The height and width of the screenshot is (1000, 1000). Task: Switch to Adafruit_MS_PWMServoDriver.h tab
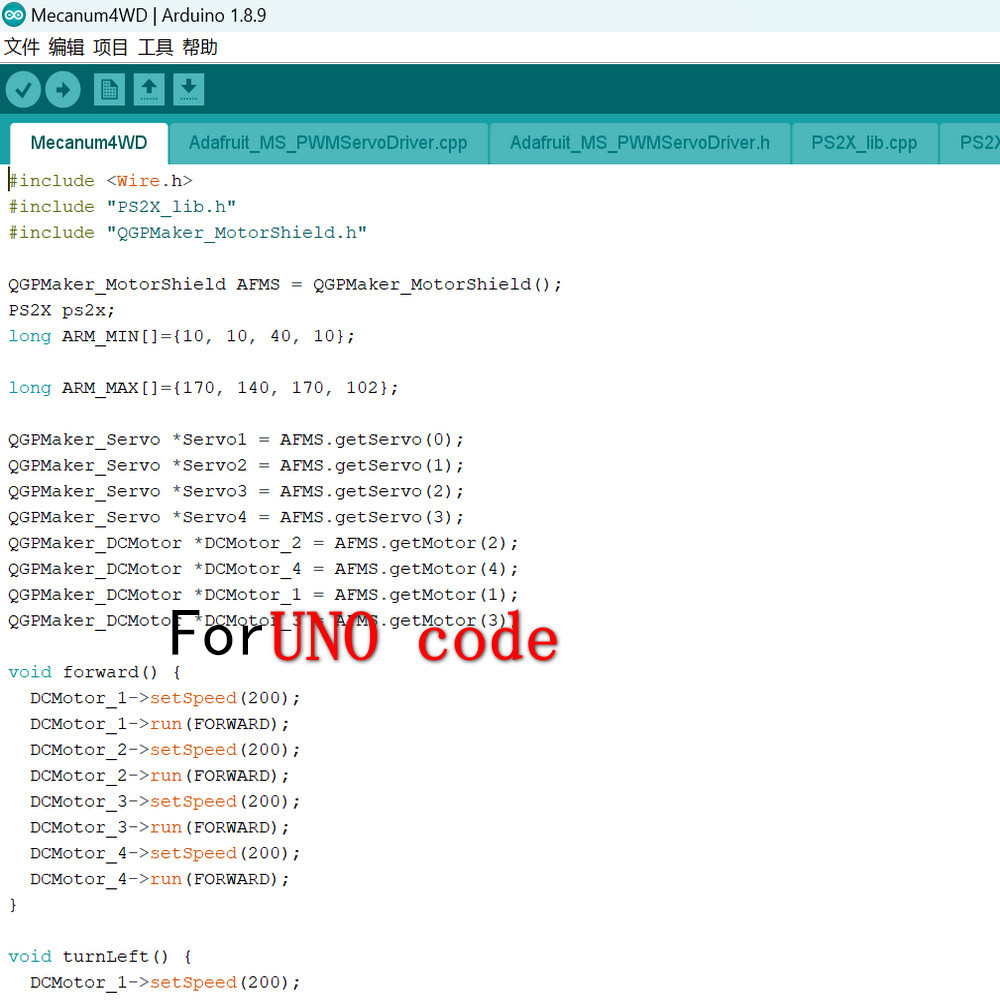pos(640,143)
